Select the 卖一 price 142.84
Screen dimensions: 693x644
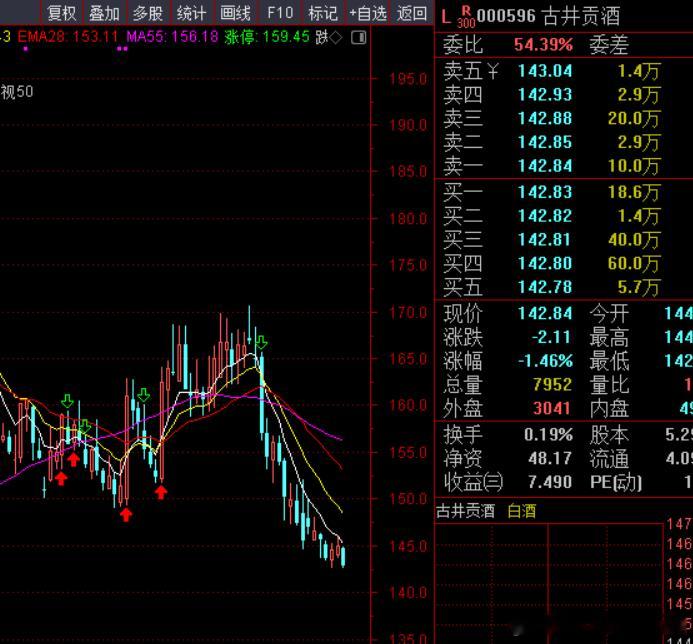(x=545, y=166)
